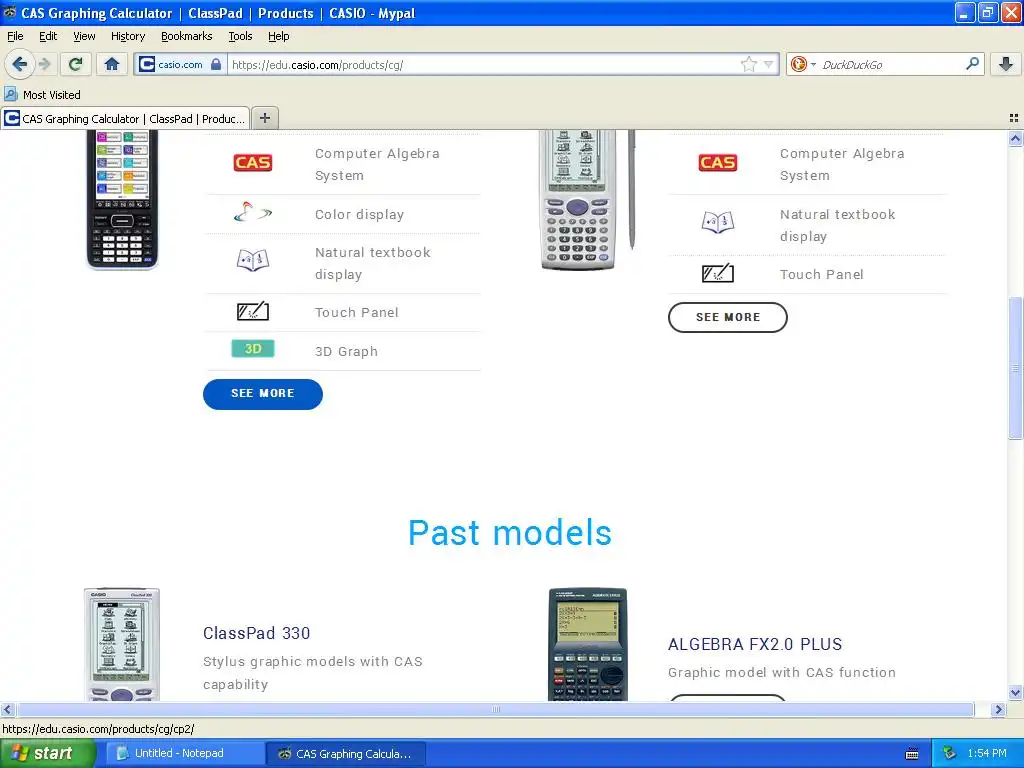
Task: Click the white outlined SEE MORE button
Action: 728,317
